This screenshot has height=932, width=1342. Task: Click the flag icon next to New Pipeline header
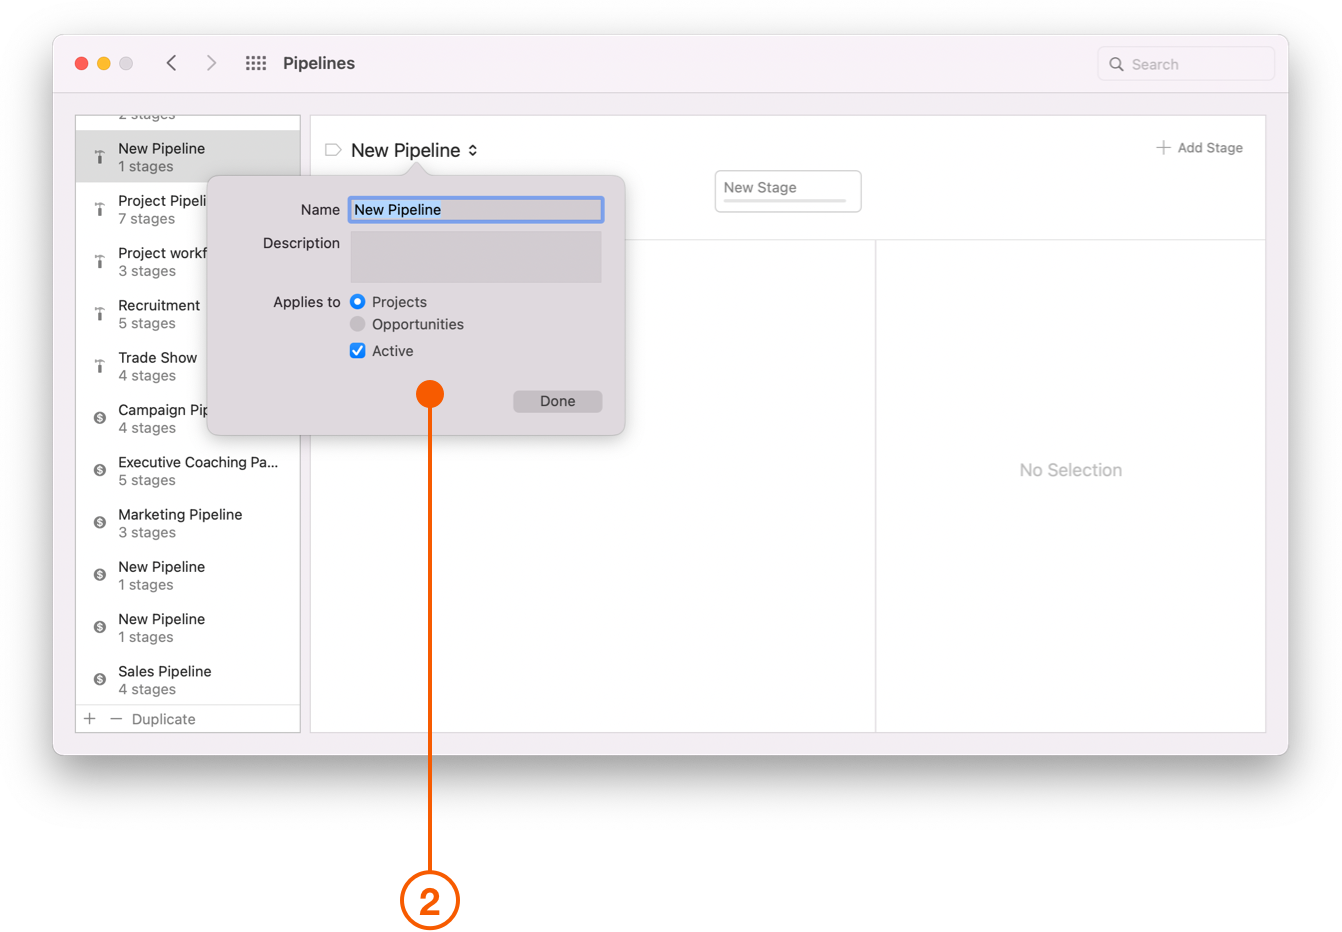[x=332, y=148]
